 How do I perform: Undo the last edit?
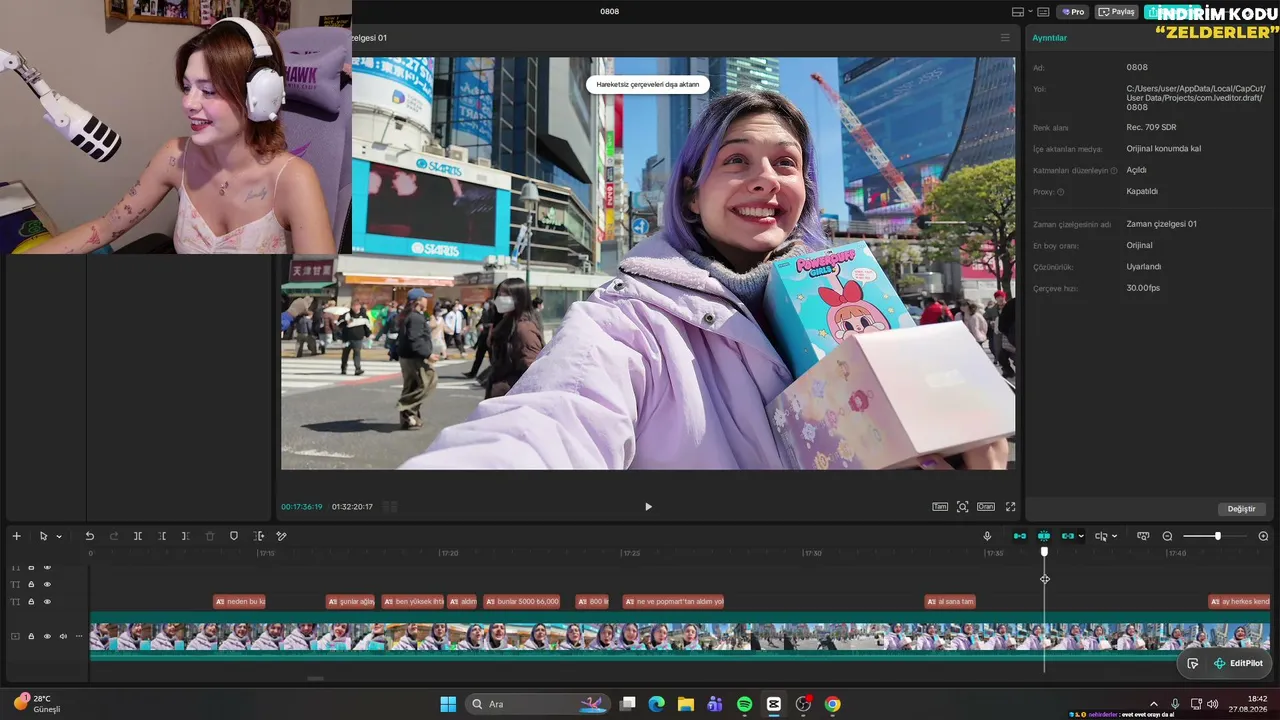(x=89, y=536)
